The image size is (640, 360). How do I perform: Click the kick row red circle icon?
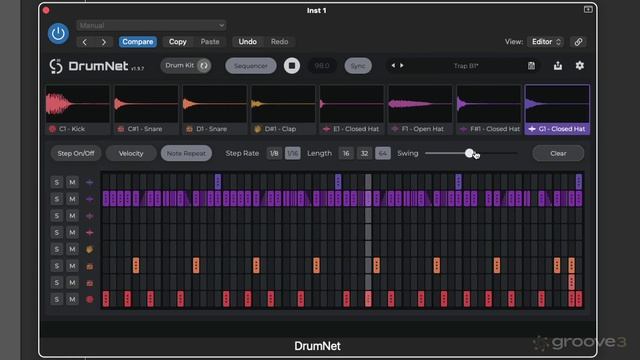pyautogui.click(x=89, y=299)
